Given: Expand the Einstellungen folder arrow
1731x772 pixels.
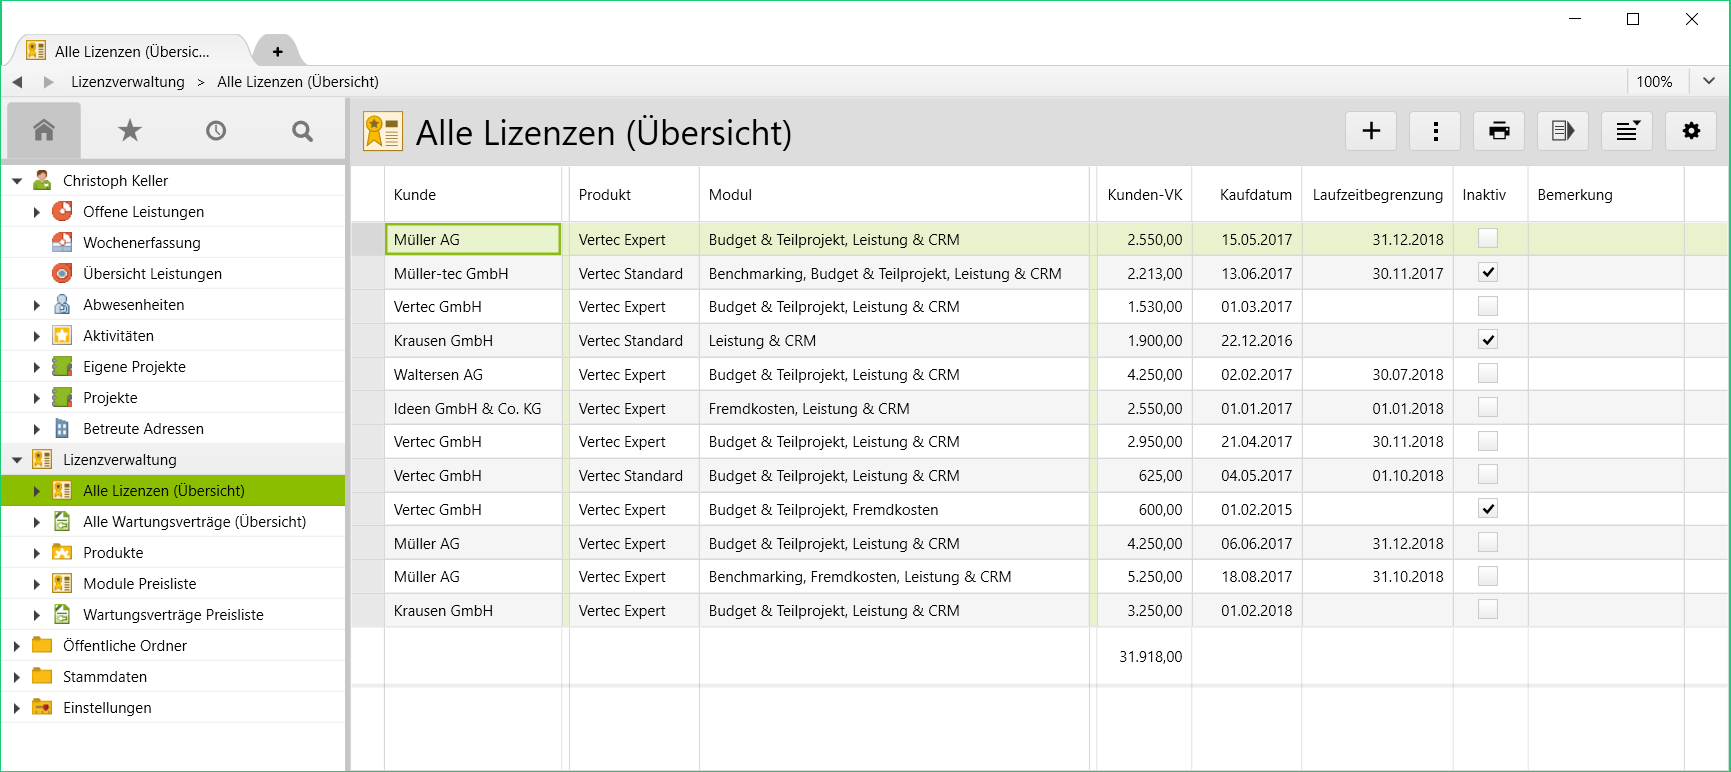Looking at the screenshot, I should pyautogui.click(x=17, y=708).
